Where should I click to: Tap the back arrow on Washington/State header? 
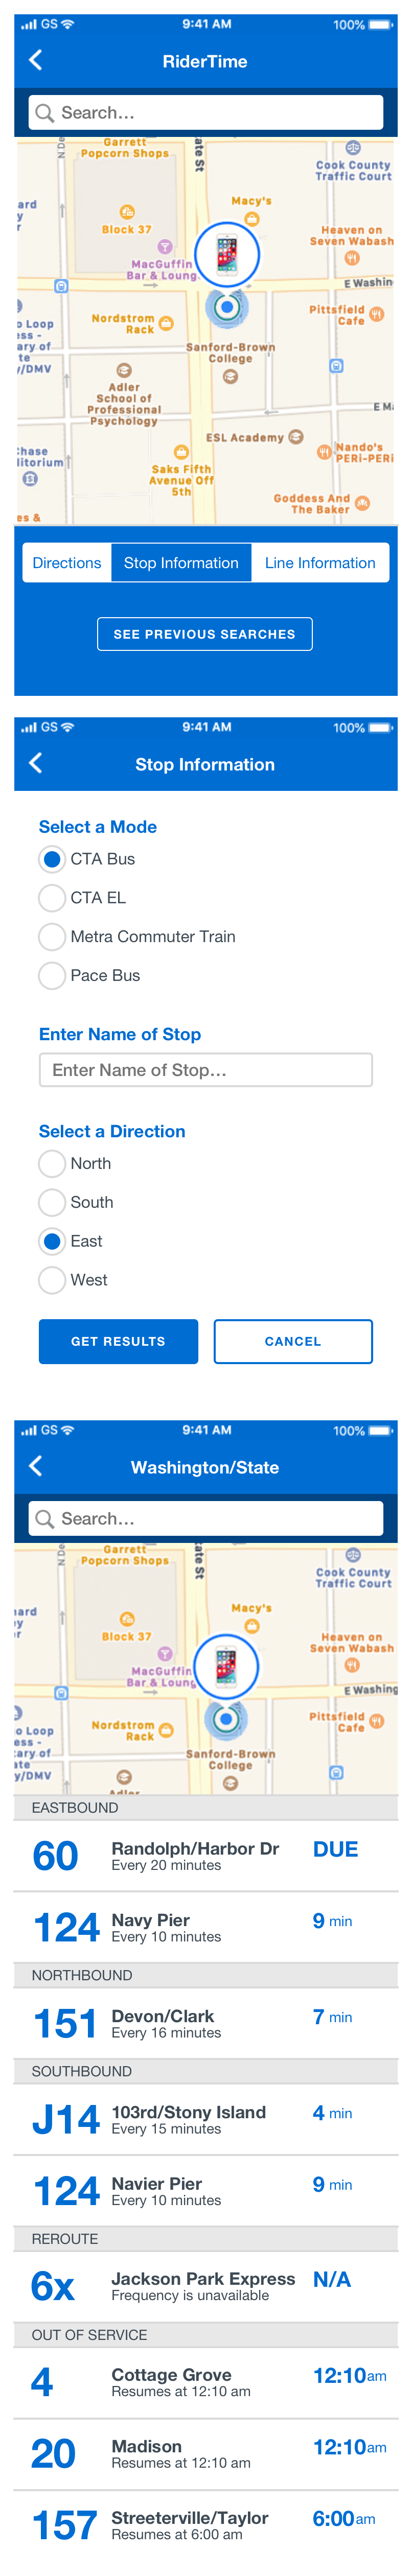[36, 1466]
